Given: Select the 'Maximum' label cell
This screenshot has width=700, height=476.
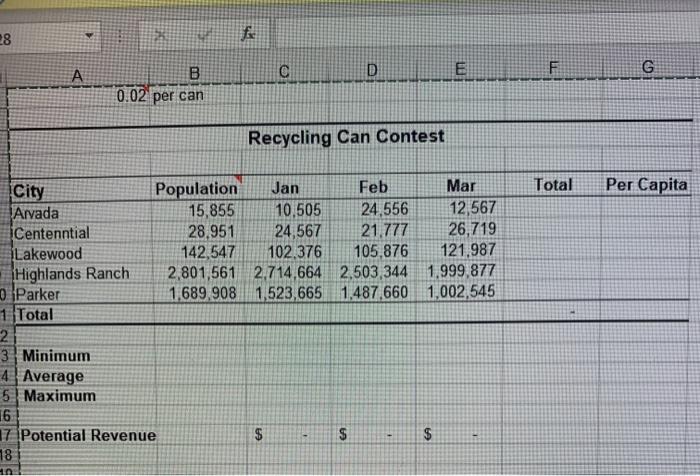Looking at the screenshot, I should 88,396.
